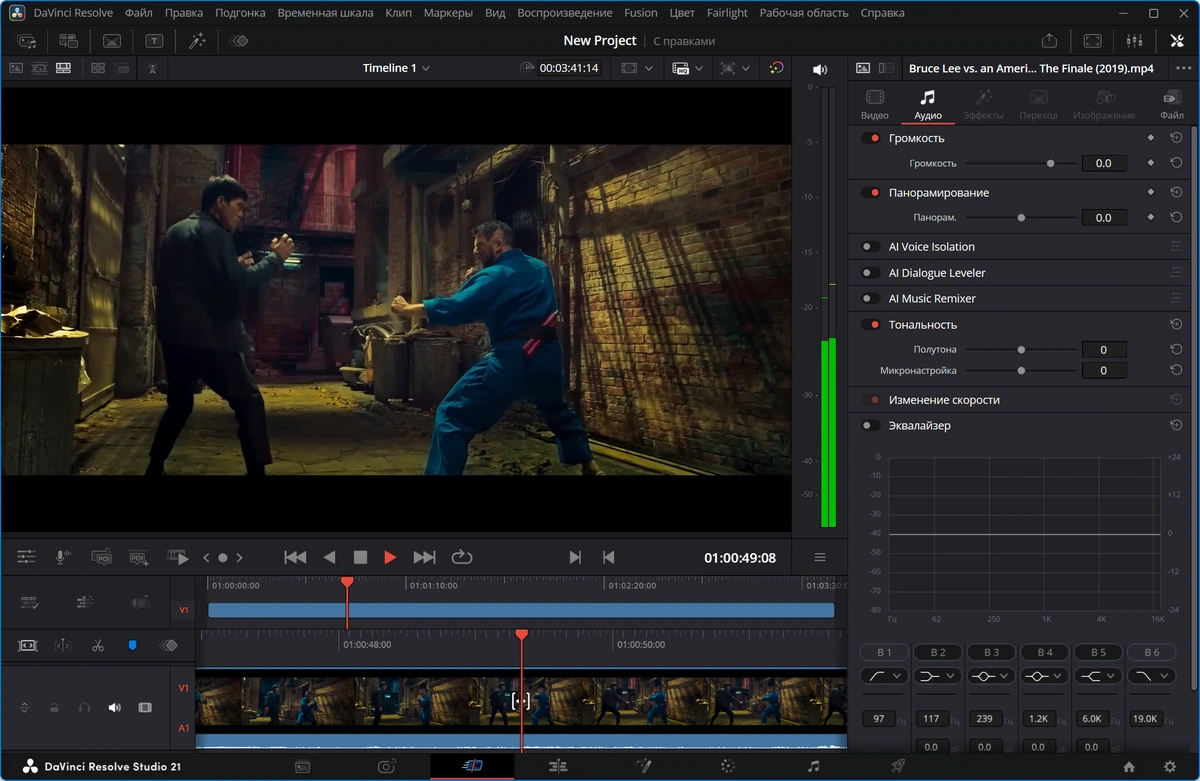The height and width of the screenshot is (781, 1200).
Task: Open the Transitions panel icon
Action: pyautogui.click(x=112, y=41)
